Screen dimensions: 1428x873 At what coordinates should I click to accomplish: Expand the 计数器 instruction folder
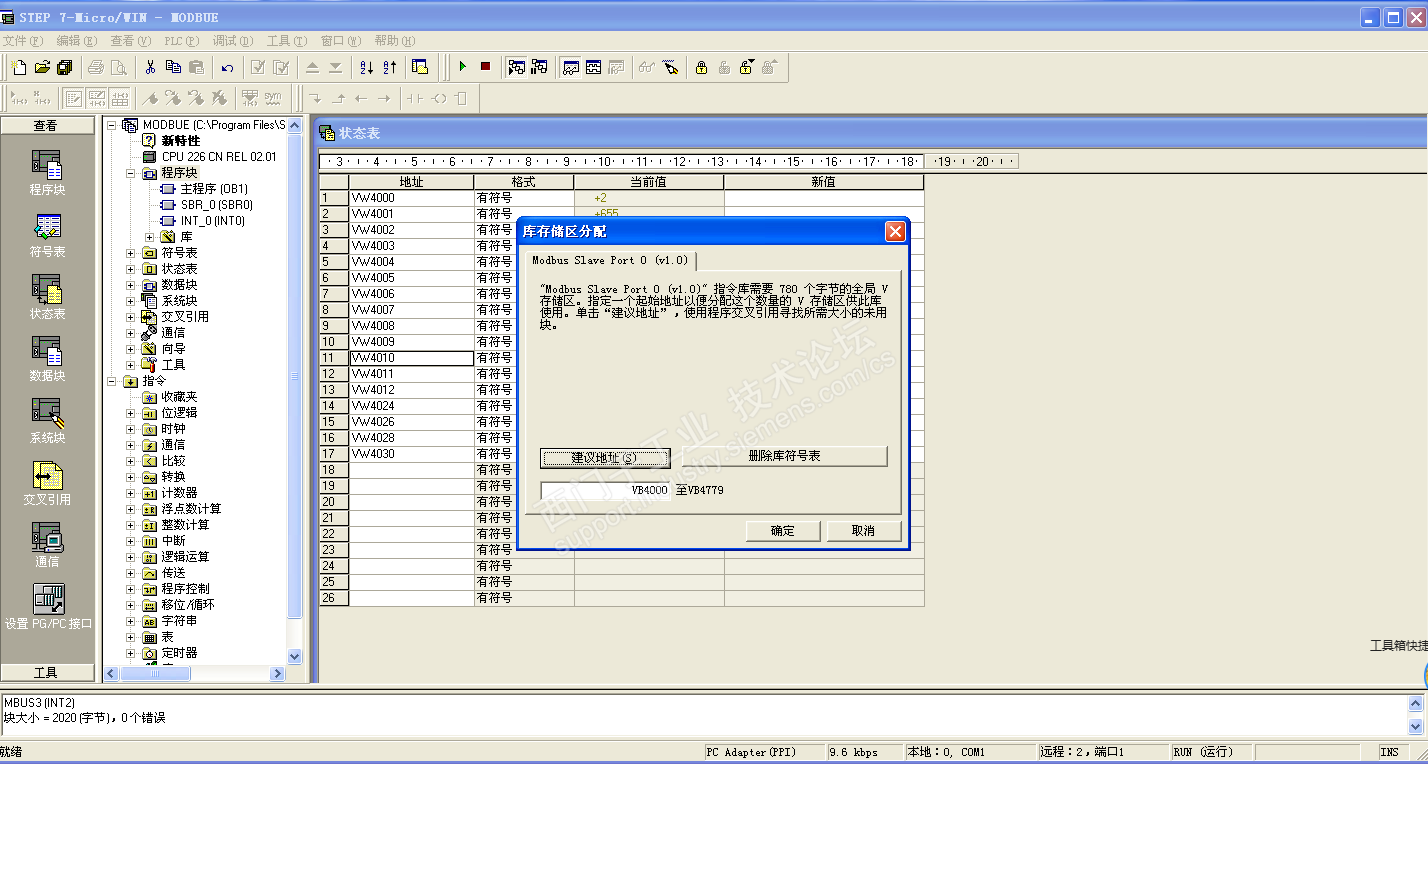tap(130, 493)
